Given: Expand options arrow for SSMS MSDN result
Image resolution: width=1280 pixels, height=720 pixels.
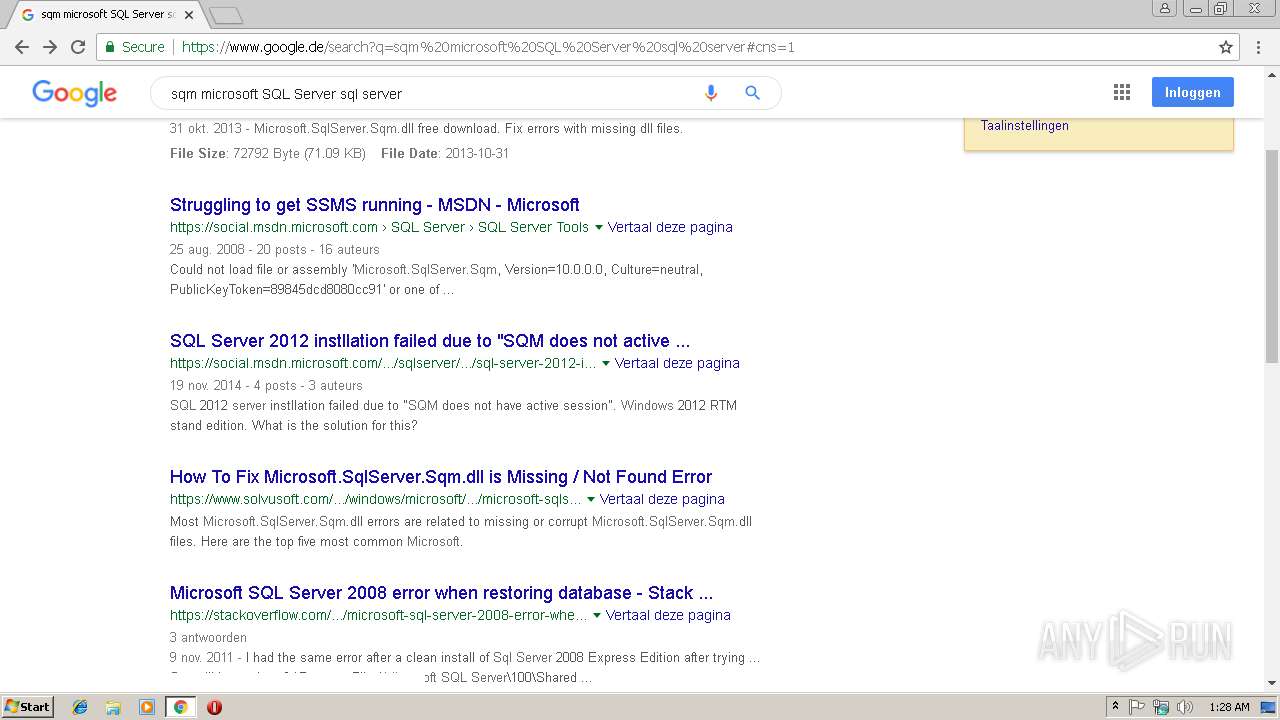Looking at the screenshot, I should tap(599, 228).
